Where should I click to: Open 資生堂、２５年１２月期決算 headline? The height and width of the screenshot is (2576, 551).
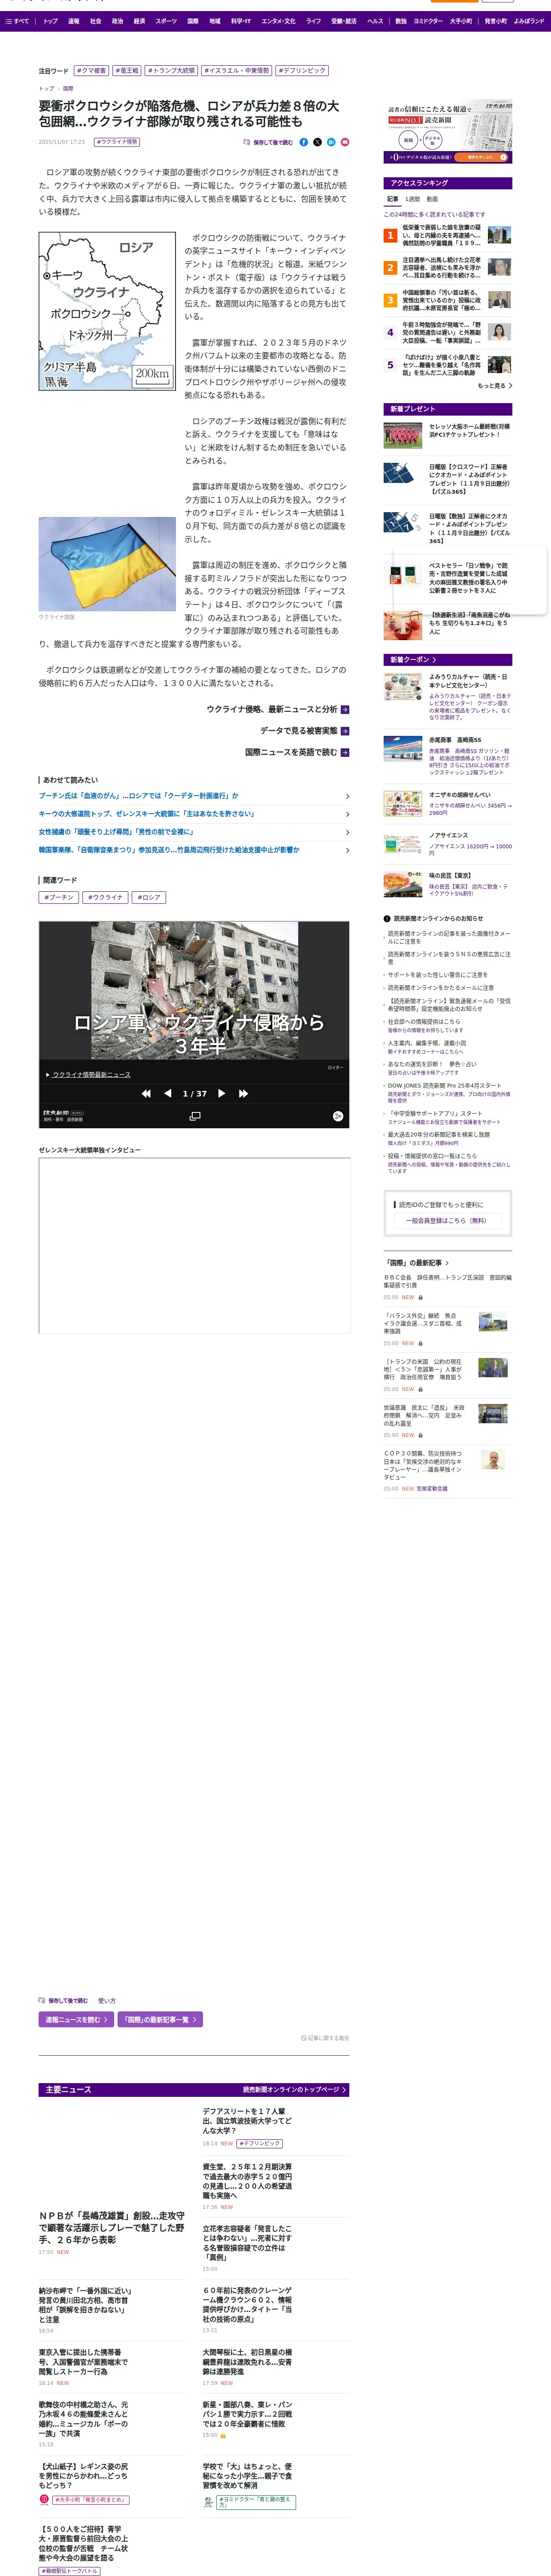247,2180
